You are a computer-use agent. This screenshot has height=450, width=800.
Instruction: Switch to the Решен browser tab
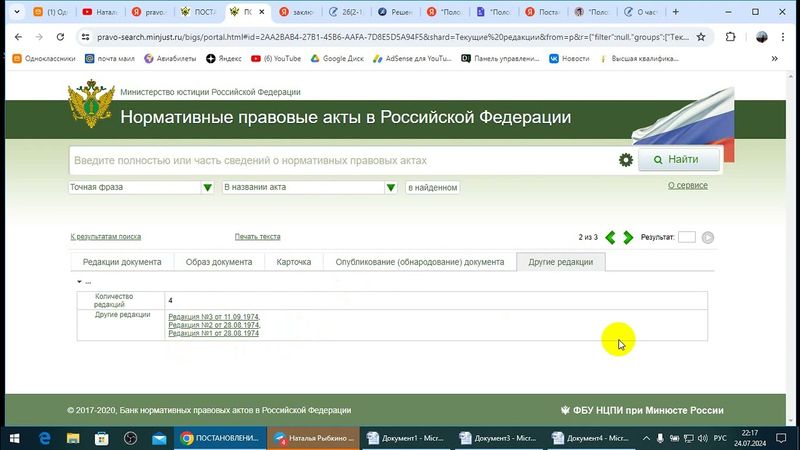click(395, 12)
